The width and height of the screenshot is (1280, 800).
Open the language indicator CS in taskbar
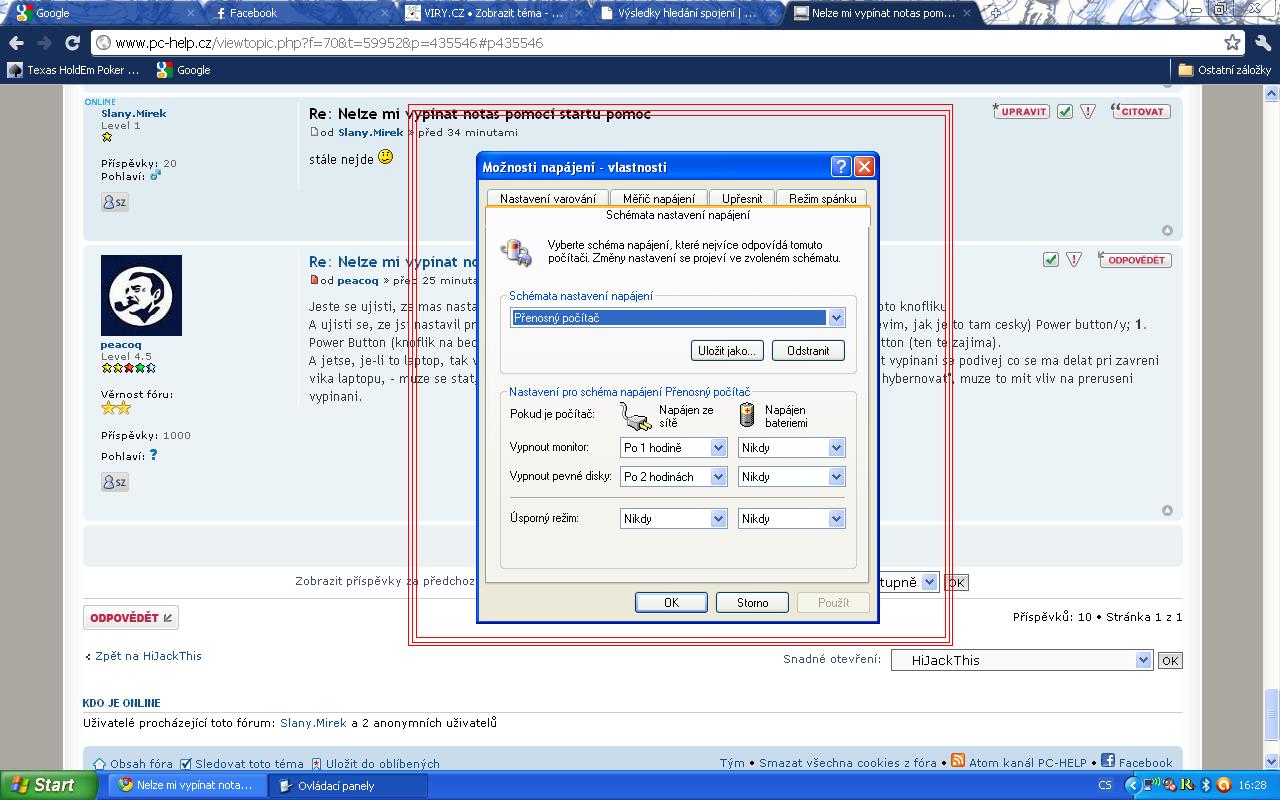pos(1105,785)
